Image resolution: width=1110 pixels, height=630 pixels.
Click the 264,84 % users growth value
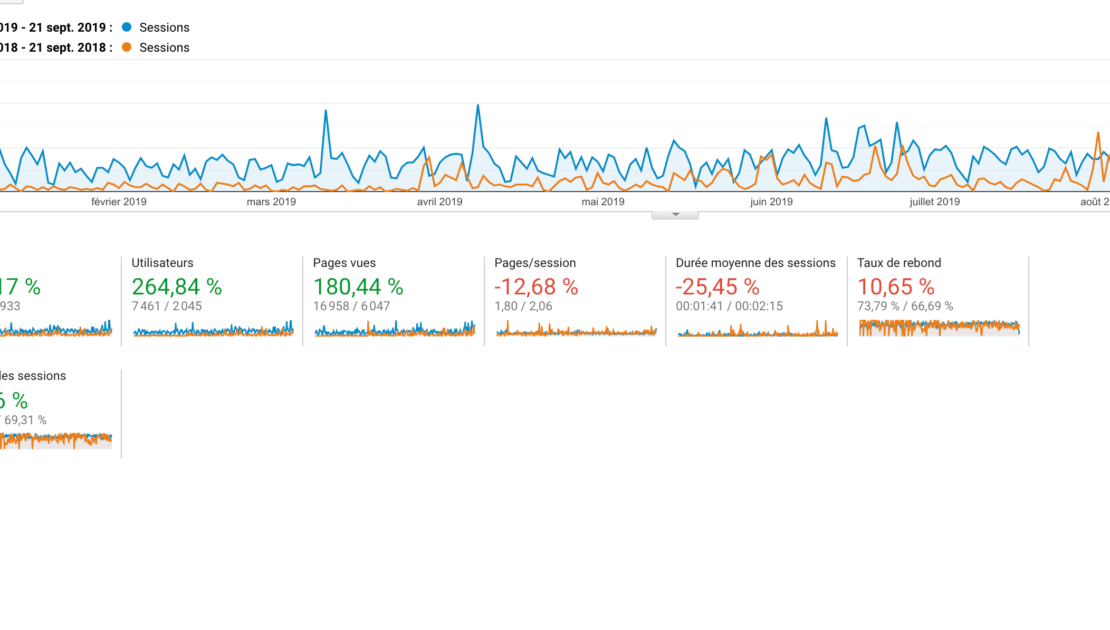coord(177,287)
